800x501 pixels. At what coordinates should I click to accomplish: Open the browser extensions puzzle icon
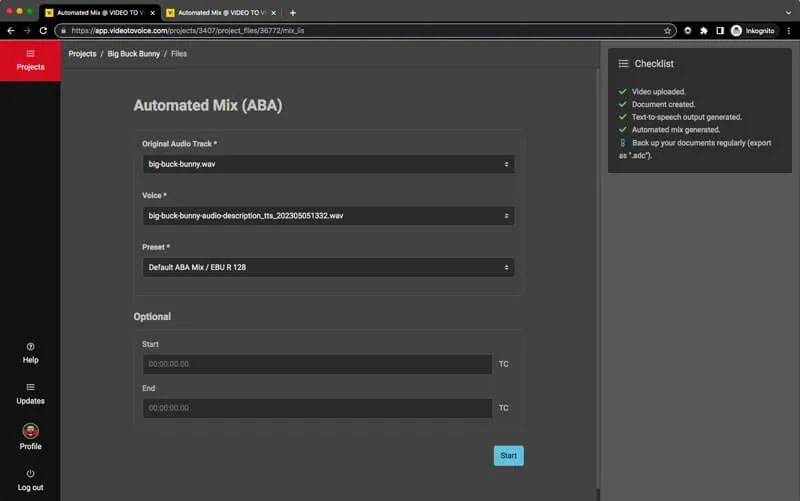[x=704, y=30]
